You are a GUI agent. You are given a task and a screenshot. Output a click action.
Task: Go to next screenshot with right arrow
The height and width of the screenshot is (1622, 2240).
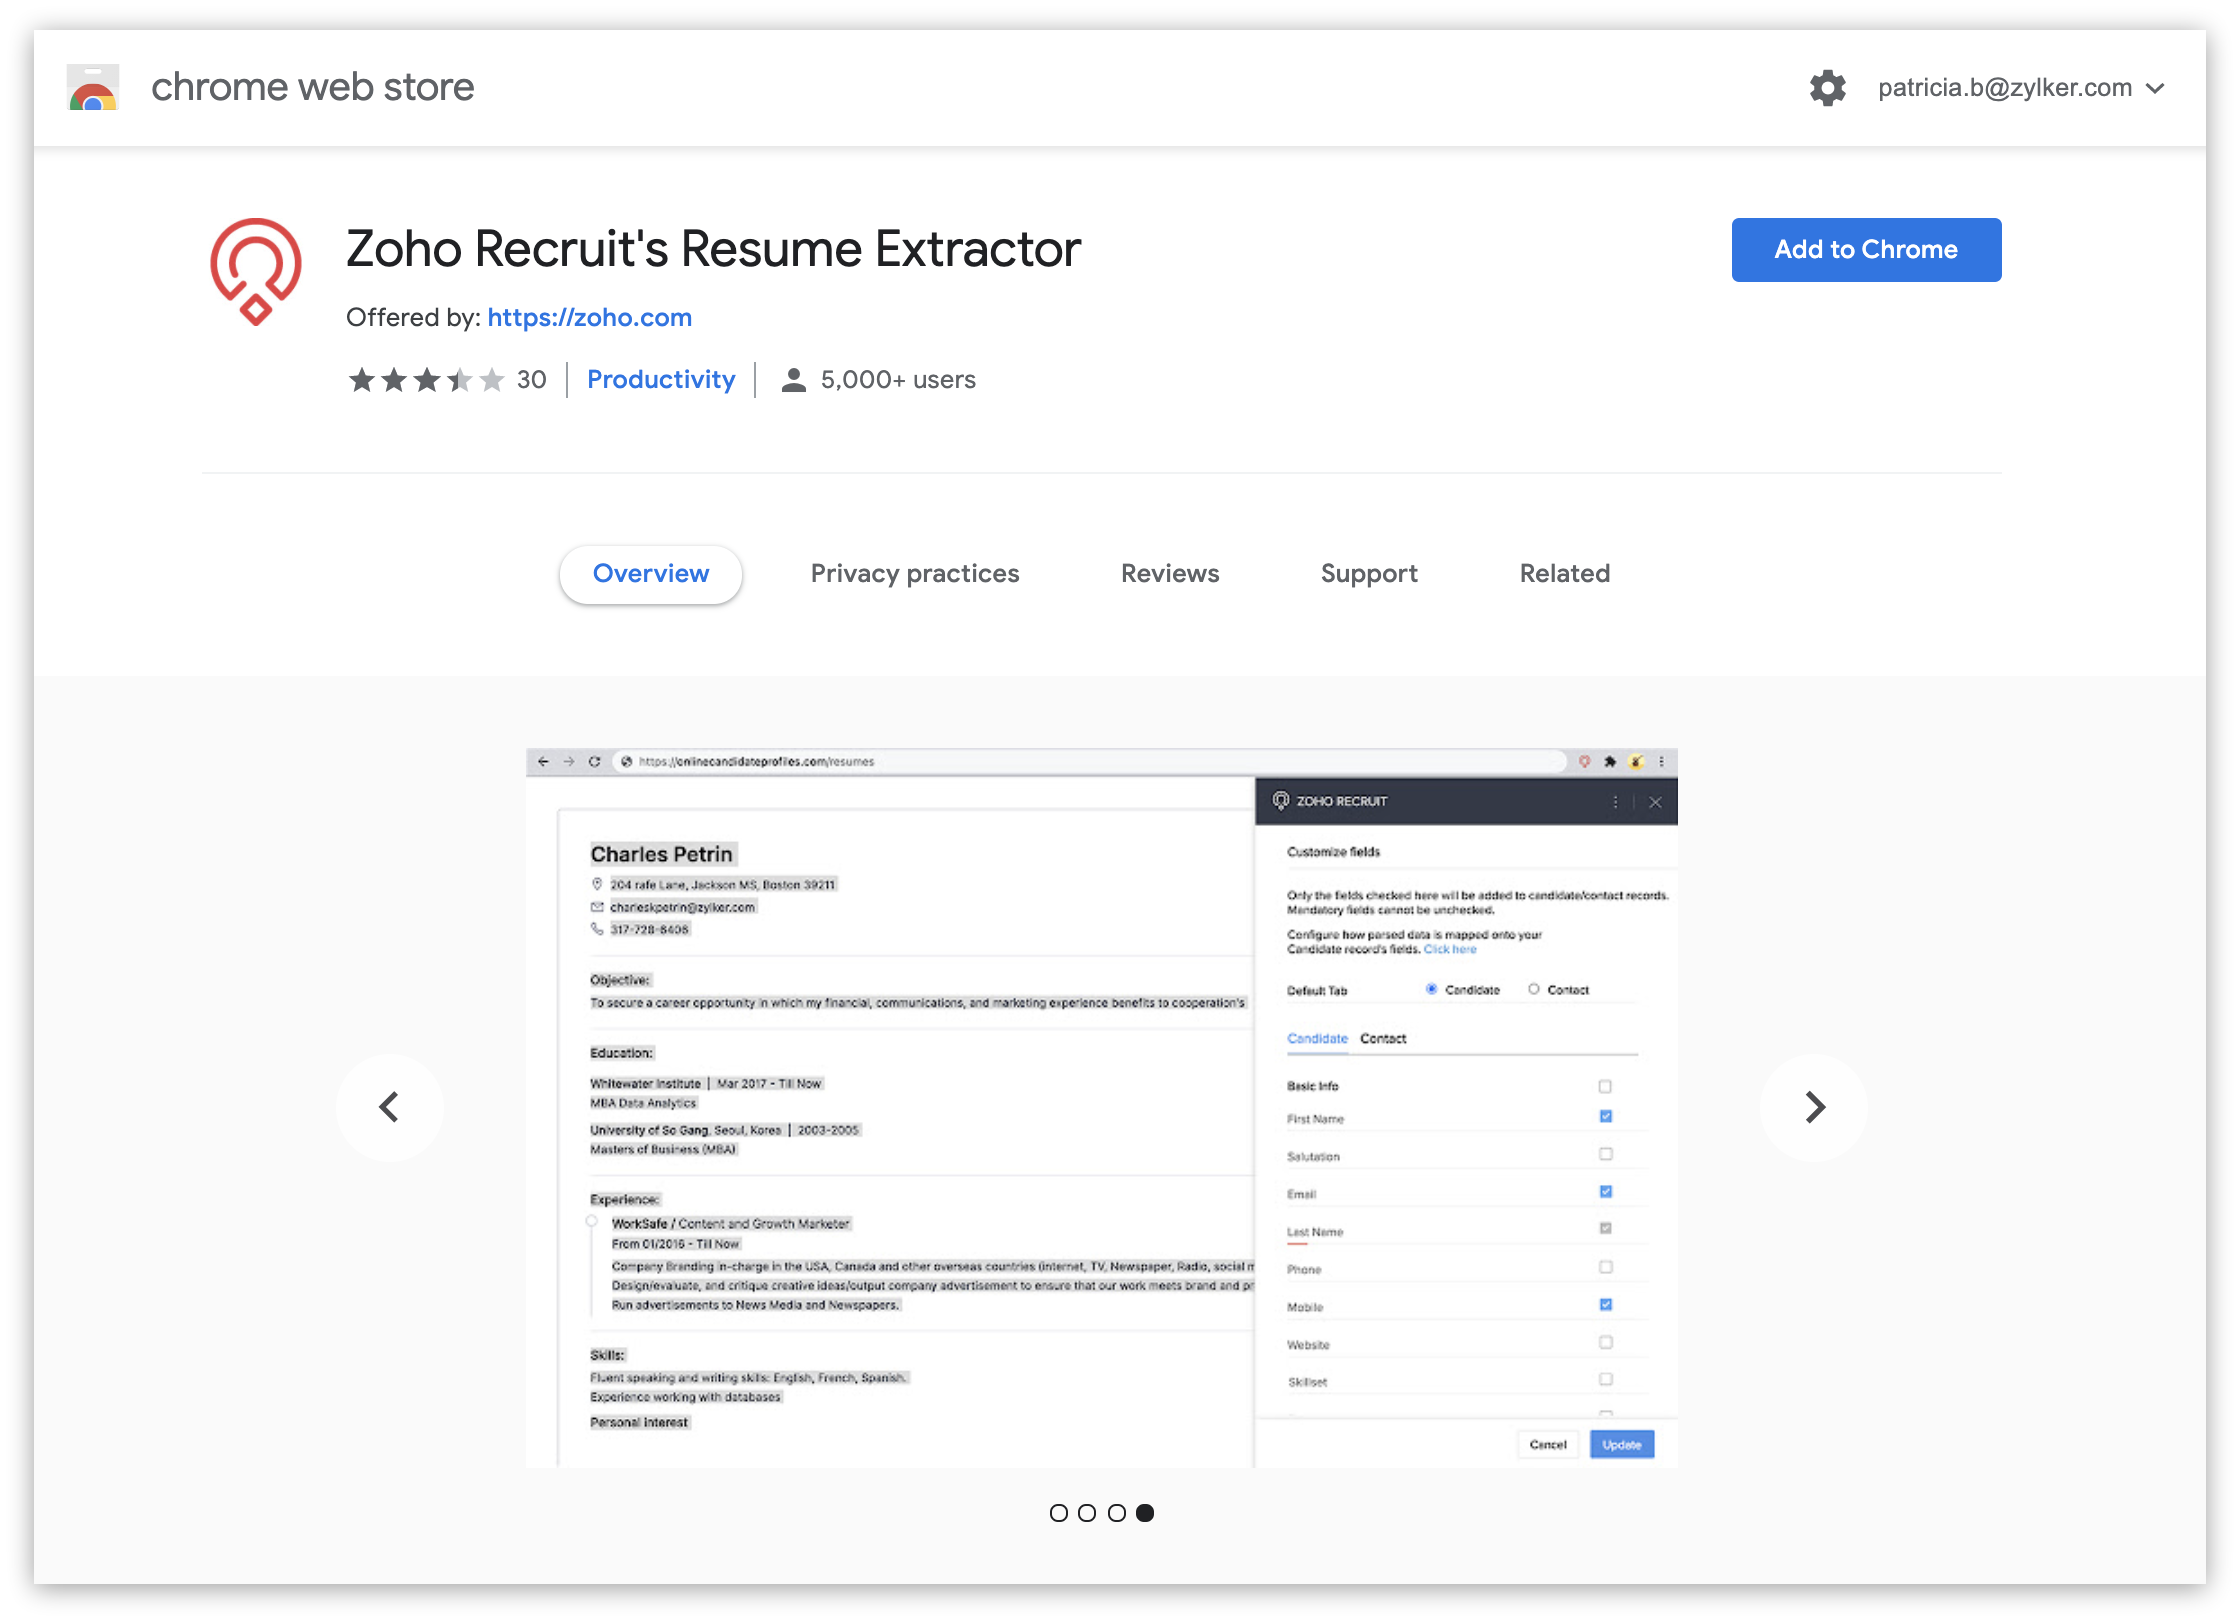pyautogui.click(x=1814, y=1107)
